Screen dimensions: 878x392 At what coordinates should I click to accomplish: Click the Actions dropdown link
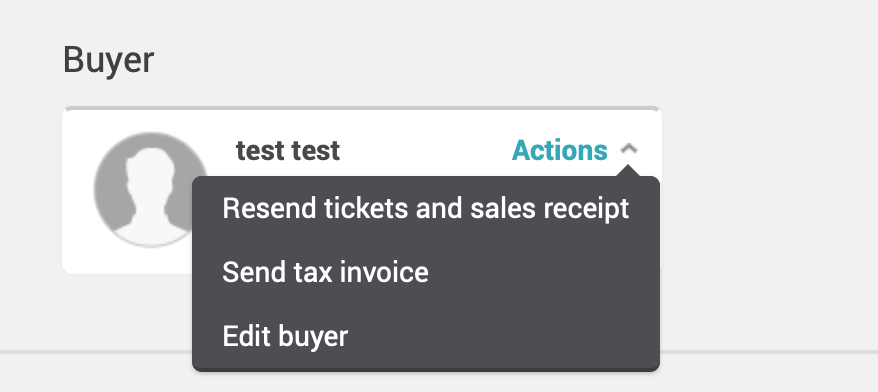tap(559, 150)
